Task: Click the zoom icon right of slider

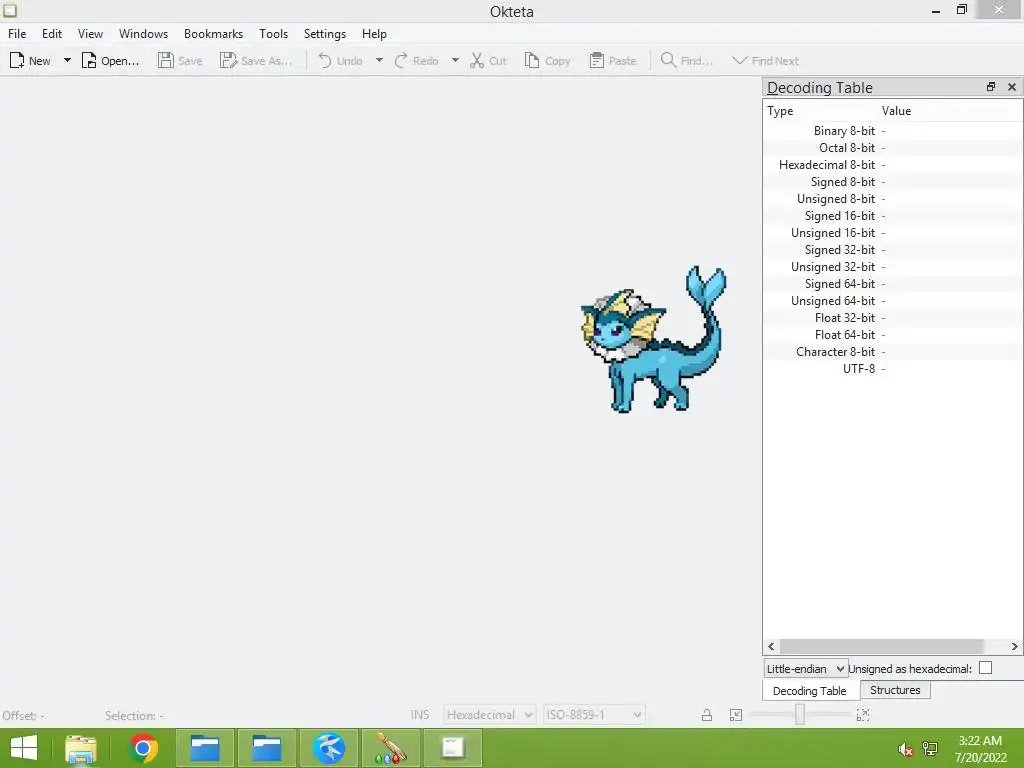Action: tap(863, 715)
